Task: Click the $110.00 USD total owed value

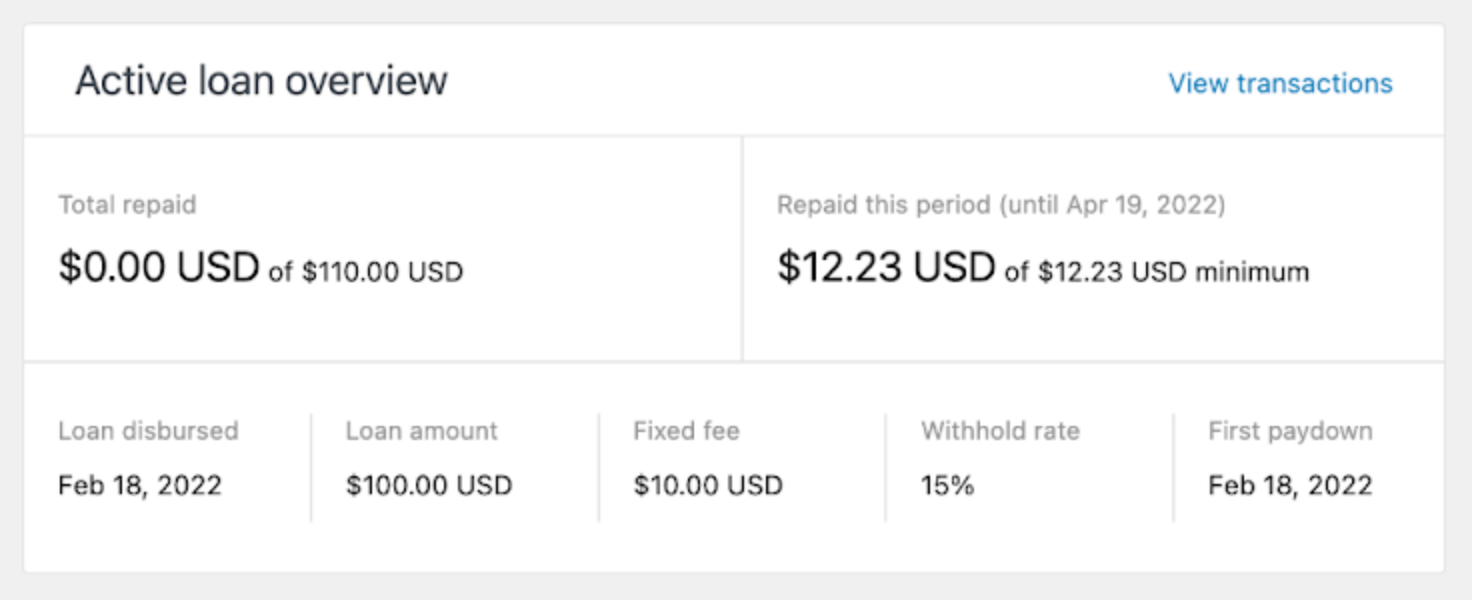Action: point(383,270)
